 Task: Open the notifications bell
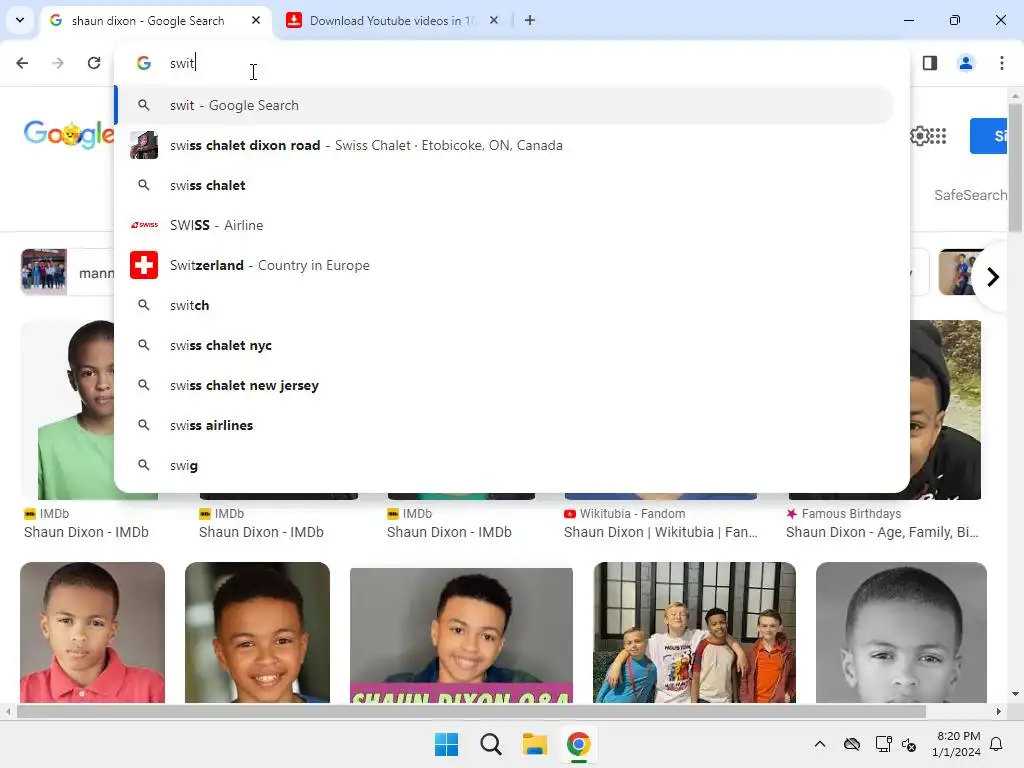[x=996, y=744]
